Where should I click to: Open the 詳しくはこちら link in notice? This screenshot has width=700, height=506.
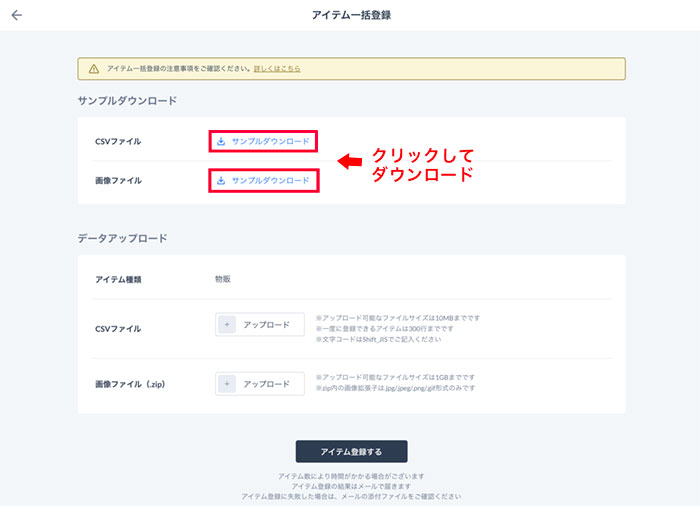pyautogui.click(x=277, y=69)
